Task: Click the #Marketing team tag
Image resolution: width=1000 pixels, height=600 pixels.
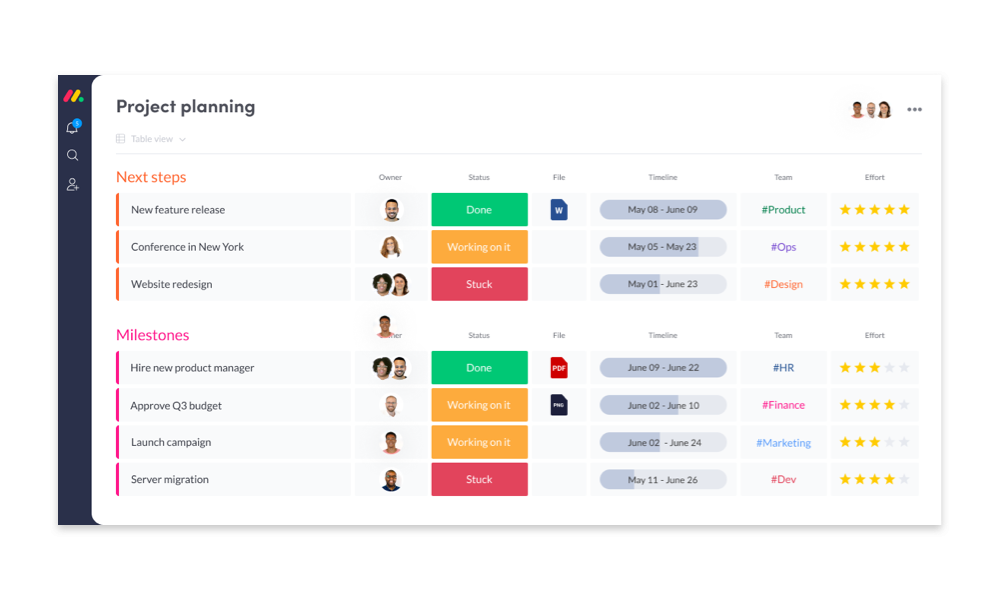Action: coord(783,443)
